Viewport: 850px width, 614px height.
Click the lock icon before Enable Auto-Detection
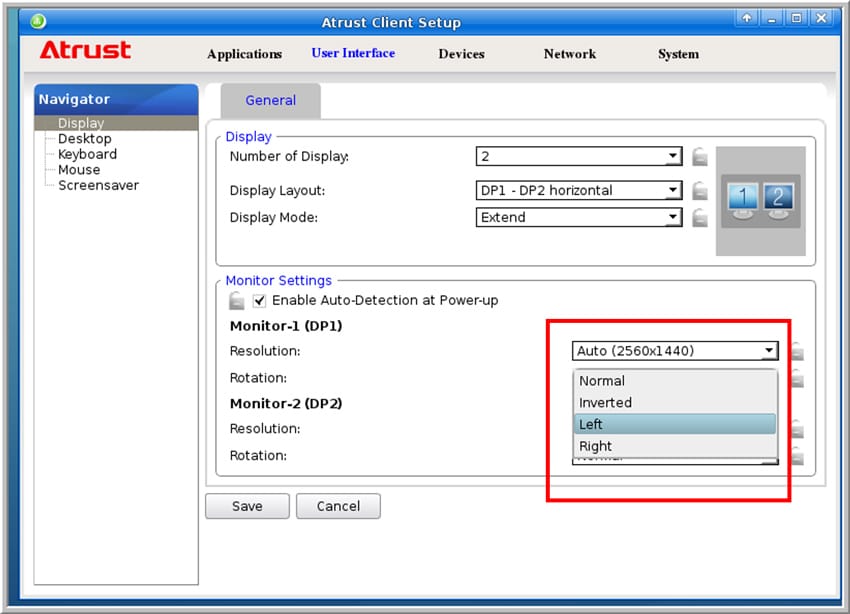click(236, 301)
